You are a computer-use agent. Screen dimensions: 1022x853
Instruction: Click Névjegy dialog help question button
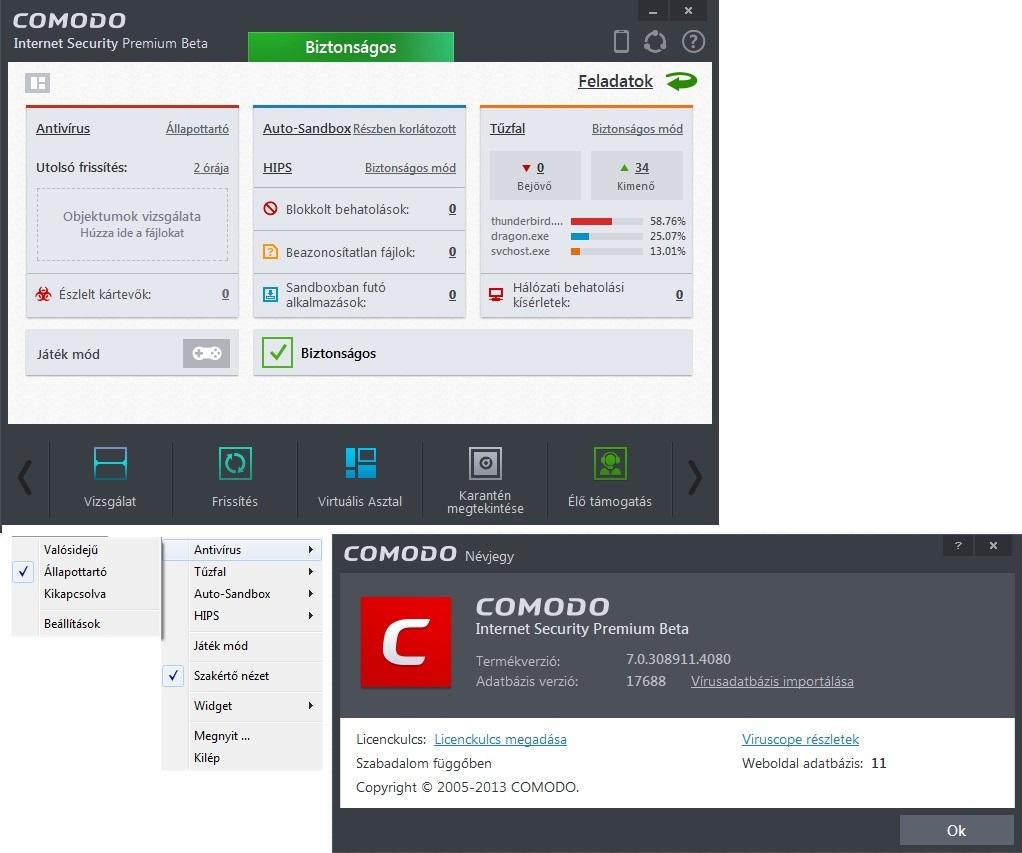(x=958, y=545)
